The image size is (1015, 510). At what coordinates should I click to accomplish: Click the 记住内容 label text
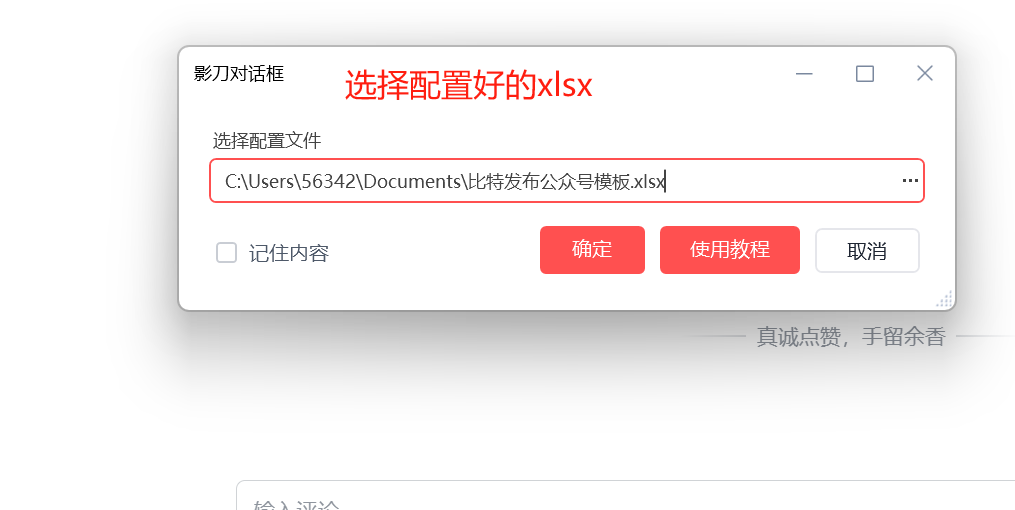(x=289, y=253)
